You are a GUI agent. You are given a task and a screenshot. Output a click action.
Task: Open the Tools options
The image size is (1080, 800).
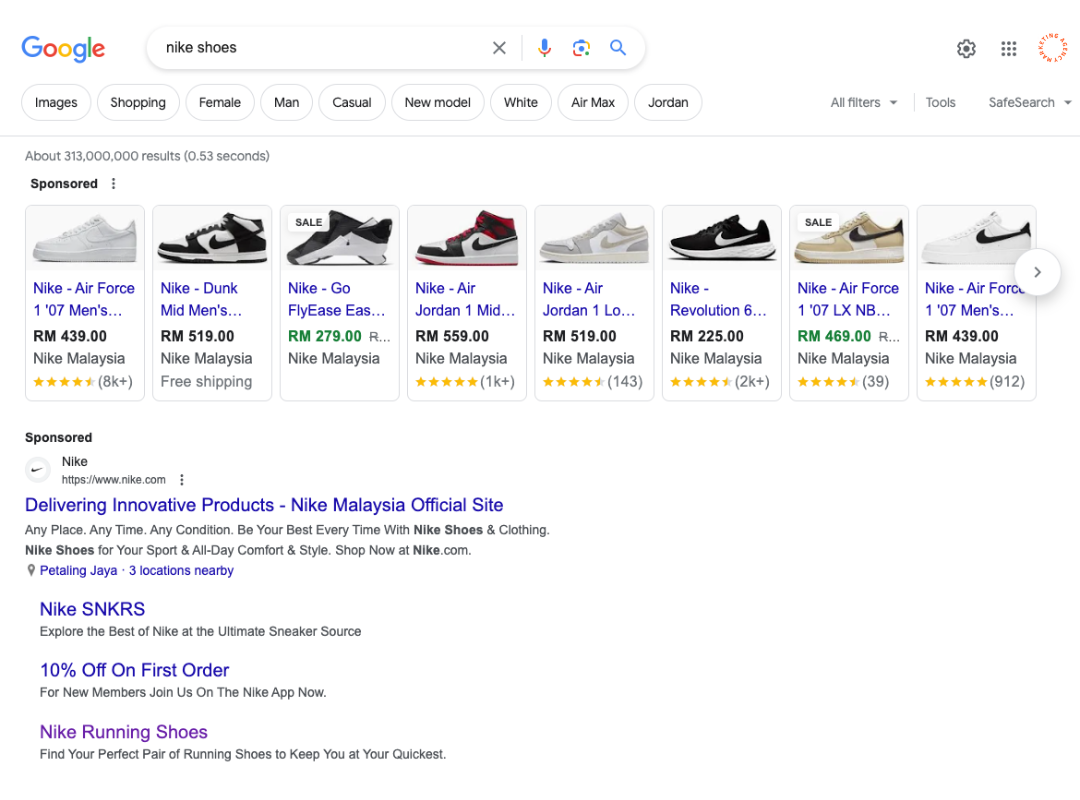[x=940, y=103]
